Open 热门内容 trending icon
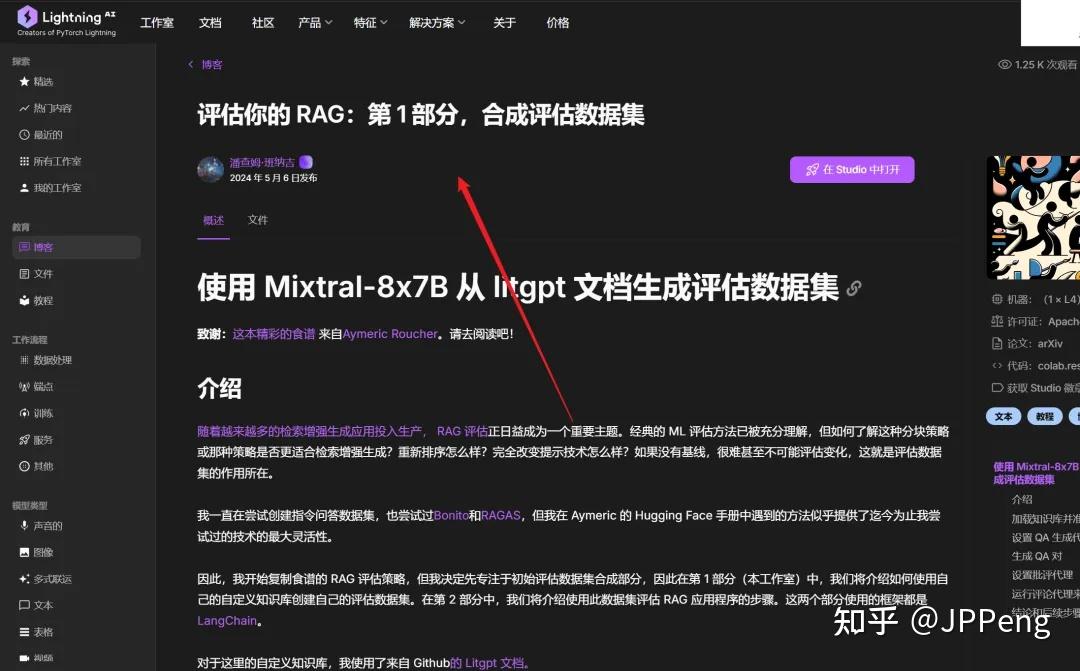The width and height of the screenshot is (1080, 671). click(22, 107)
